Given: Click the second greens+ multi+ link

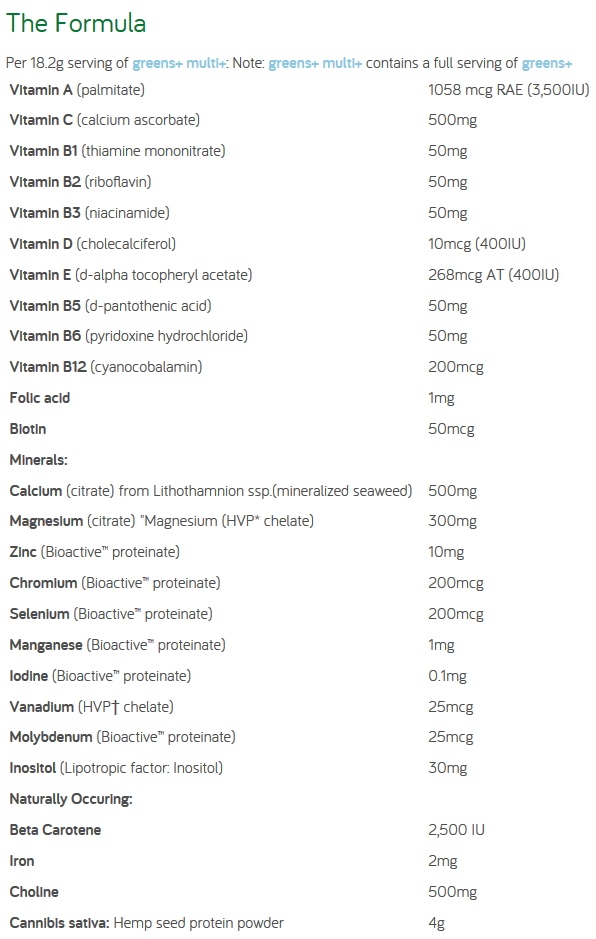Looking at the screenshot, I should (315, 63).
